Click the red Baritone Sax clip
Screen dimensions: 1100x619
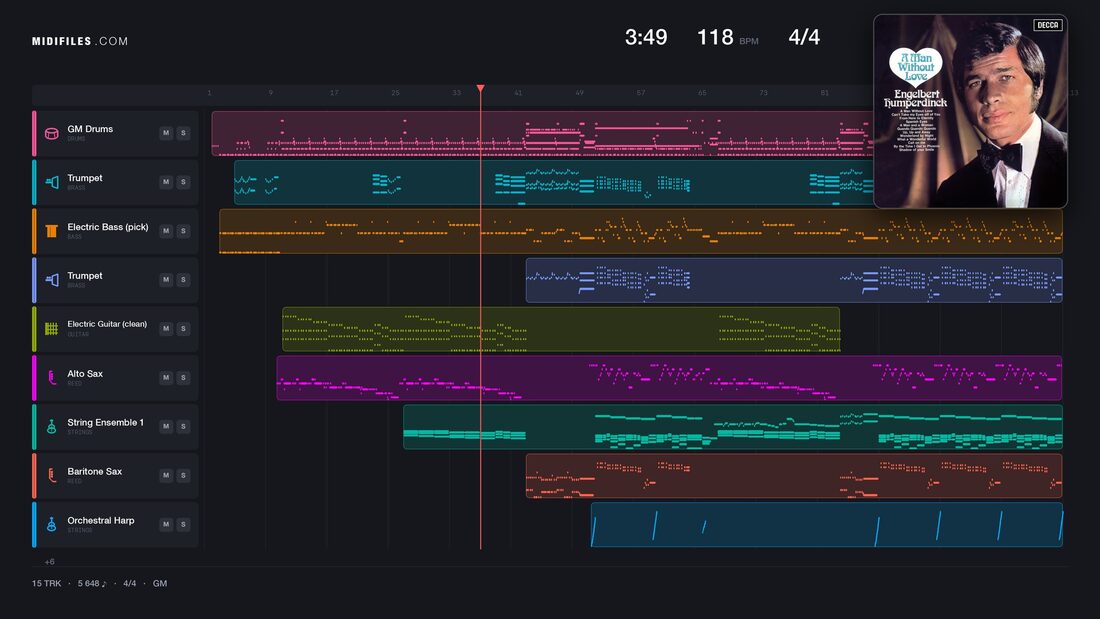[794, 476]
